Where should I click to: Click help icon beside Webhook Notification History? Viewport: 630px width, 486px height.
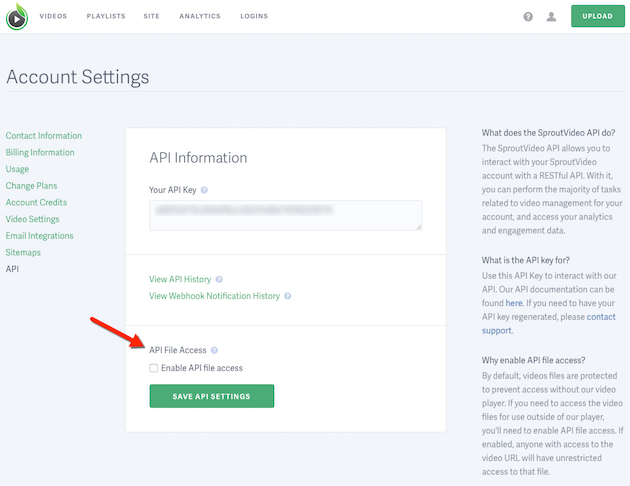tap(287, 296)
